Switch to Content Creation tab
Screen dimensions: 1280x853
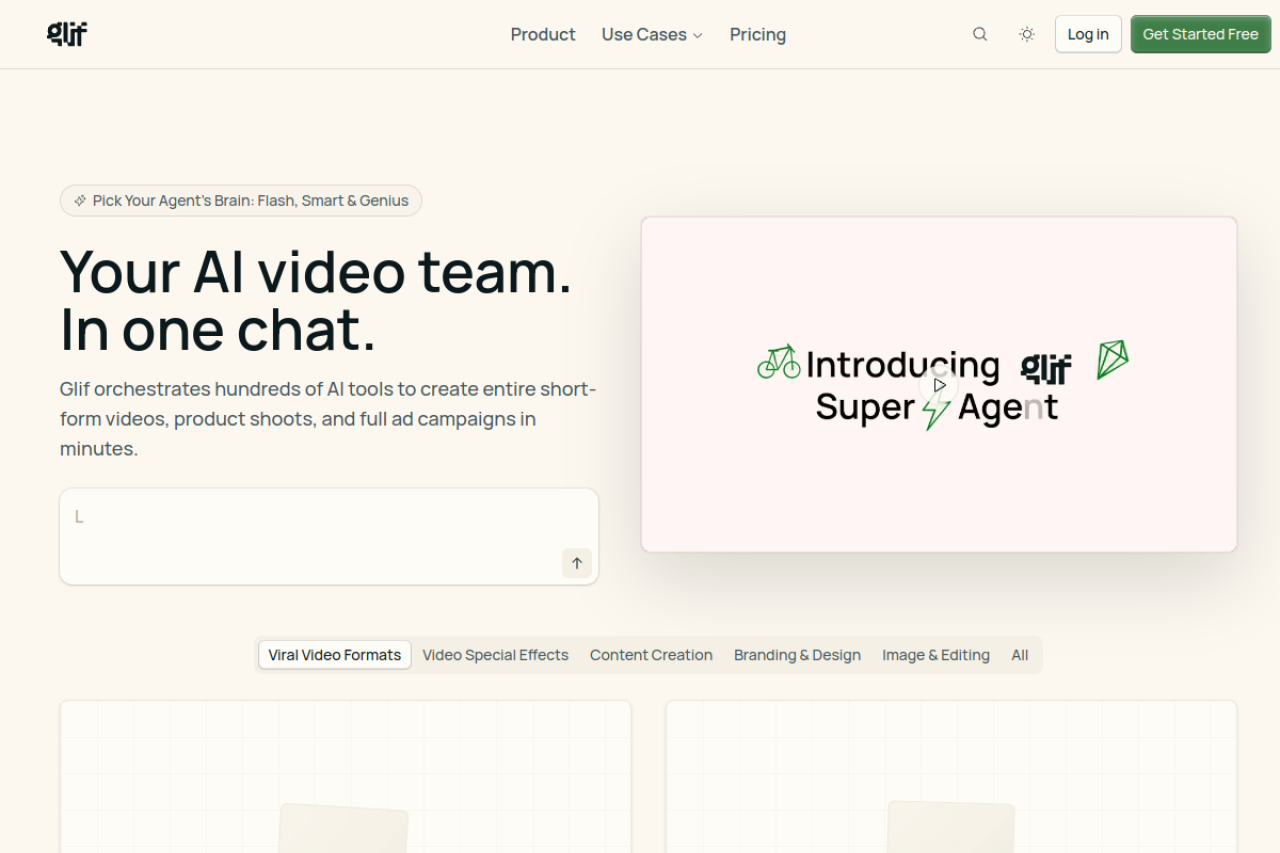tap(651, 655)
